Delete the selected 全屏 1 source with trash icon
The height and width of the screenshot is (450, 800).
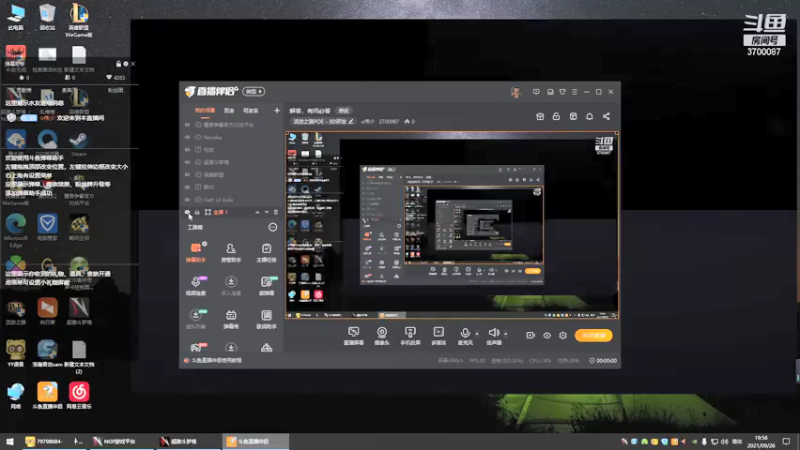click(276, 212)
